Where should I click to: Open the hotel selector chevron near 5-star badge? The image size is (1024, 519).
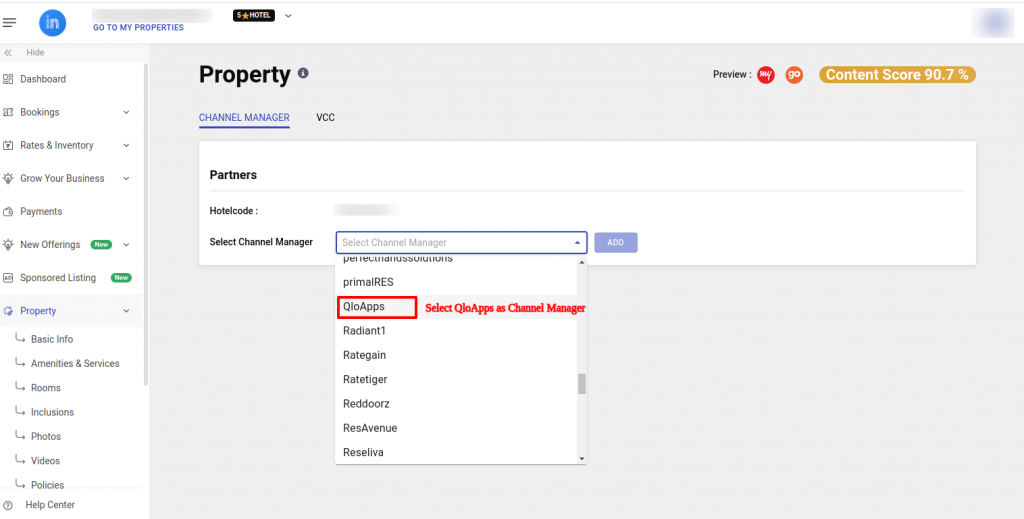tap(288, 15)
